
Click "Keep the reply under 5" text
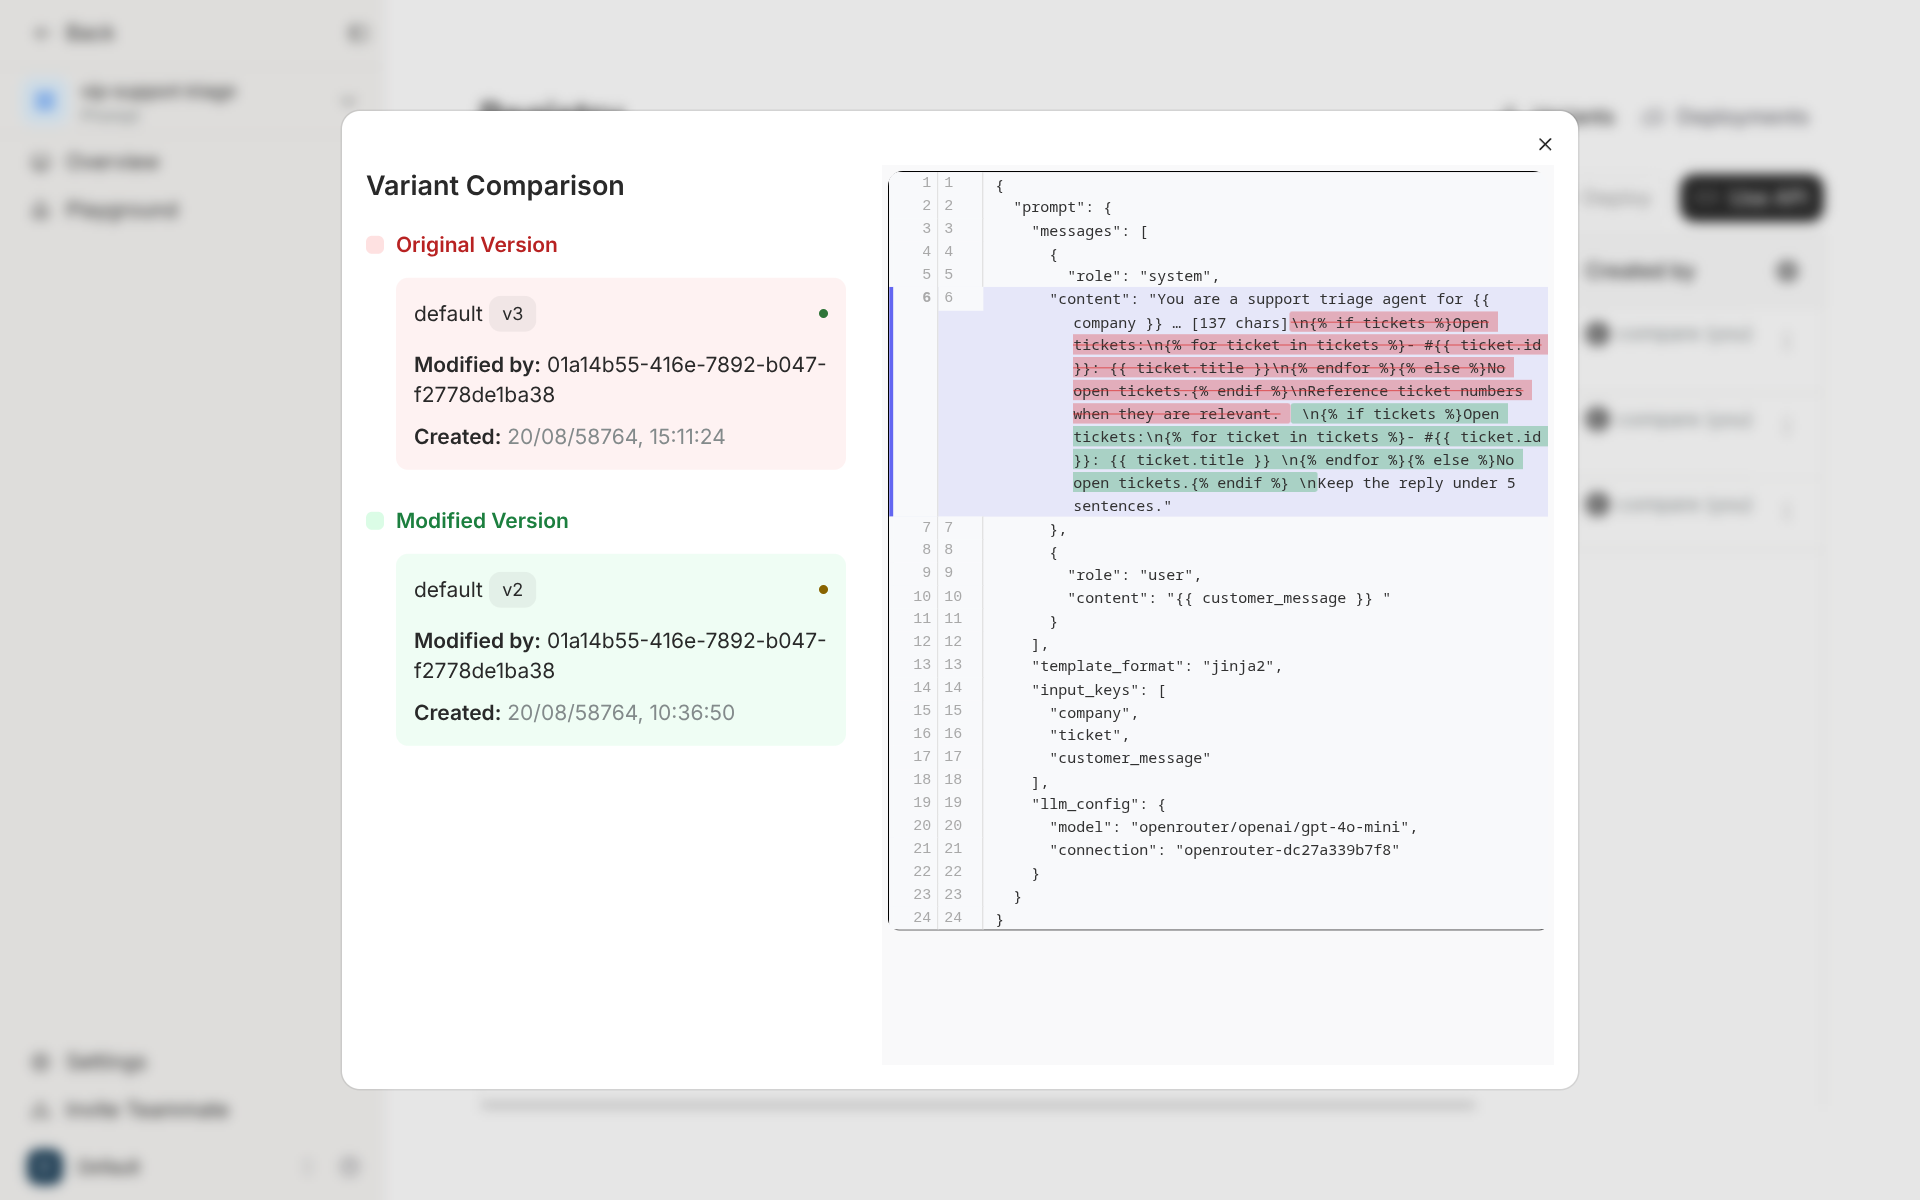tap(1416, 483)
